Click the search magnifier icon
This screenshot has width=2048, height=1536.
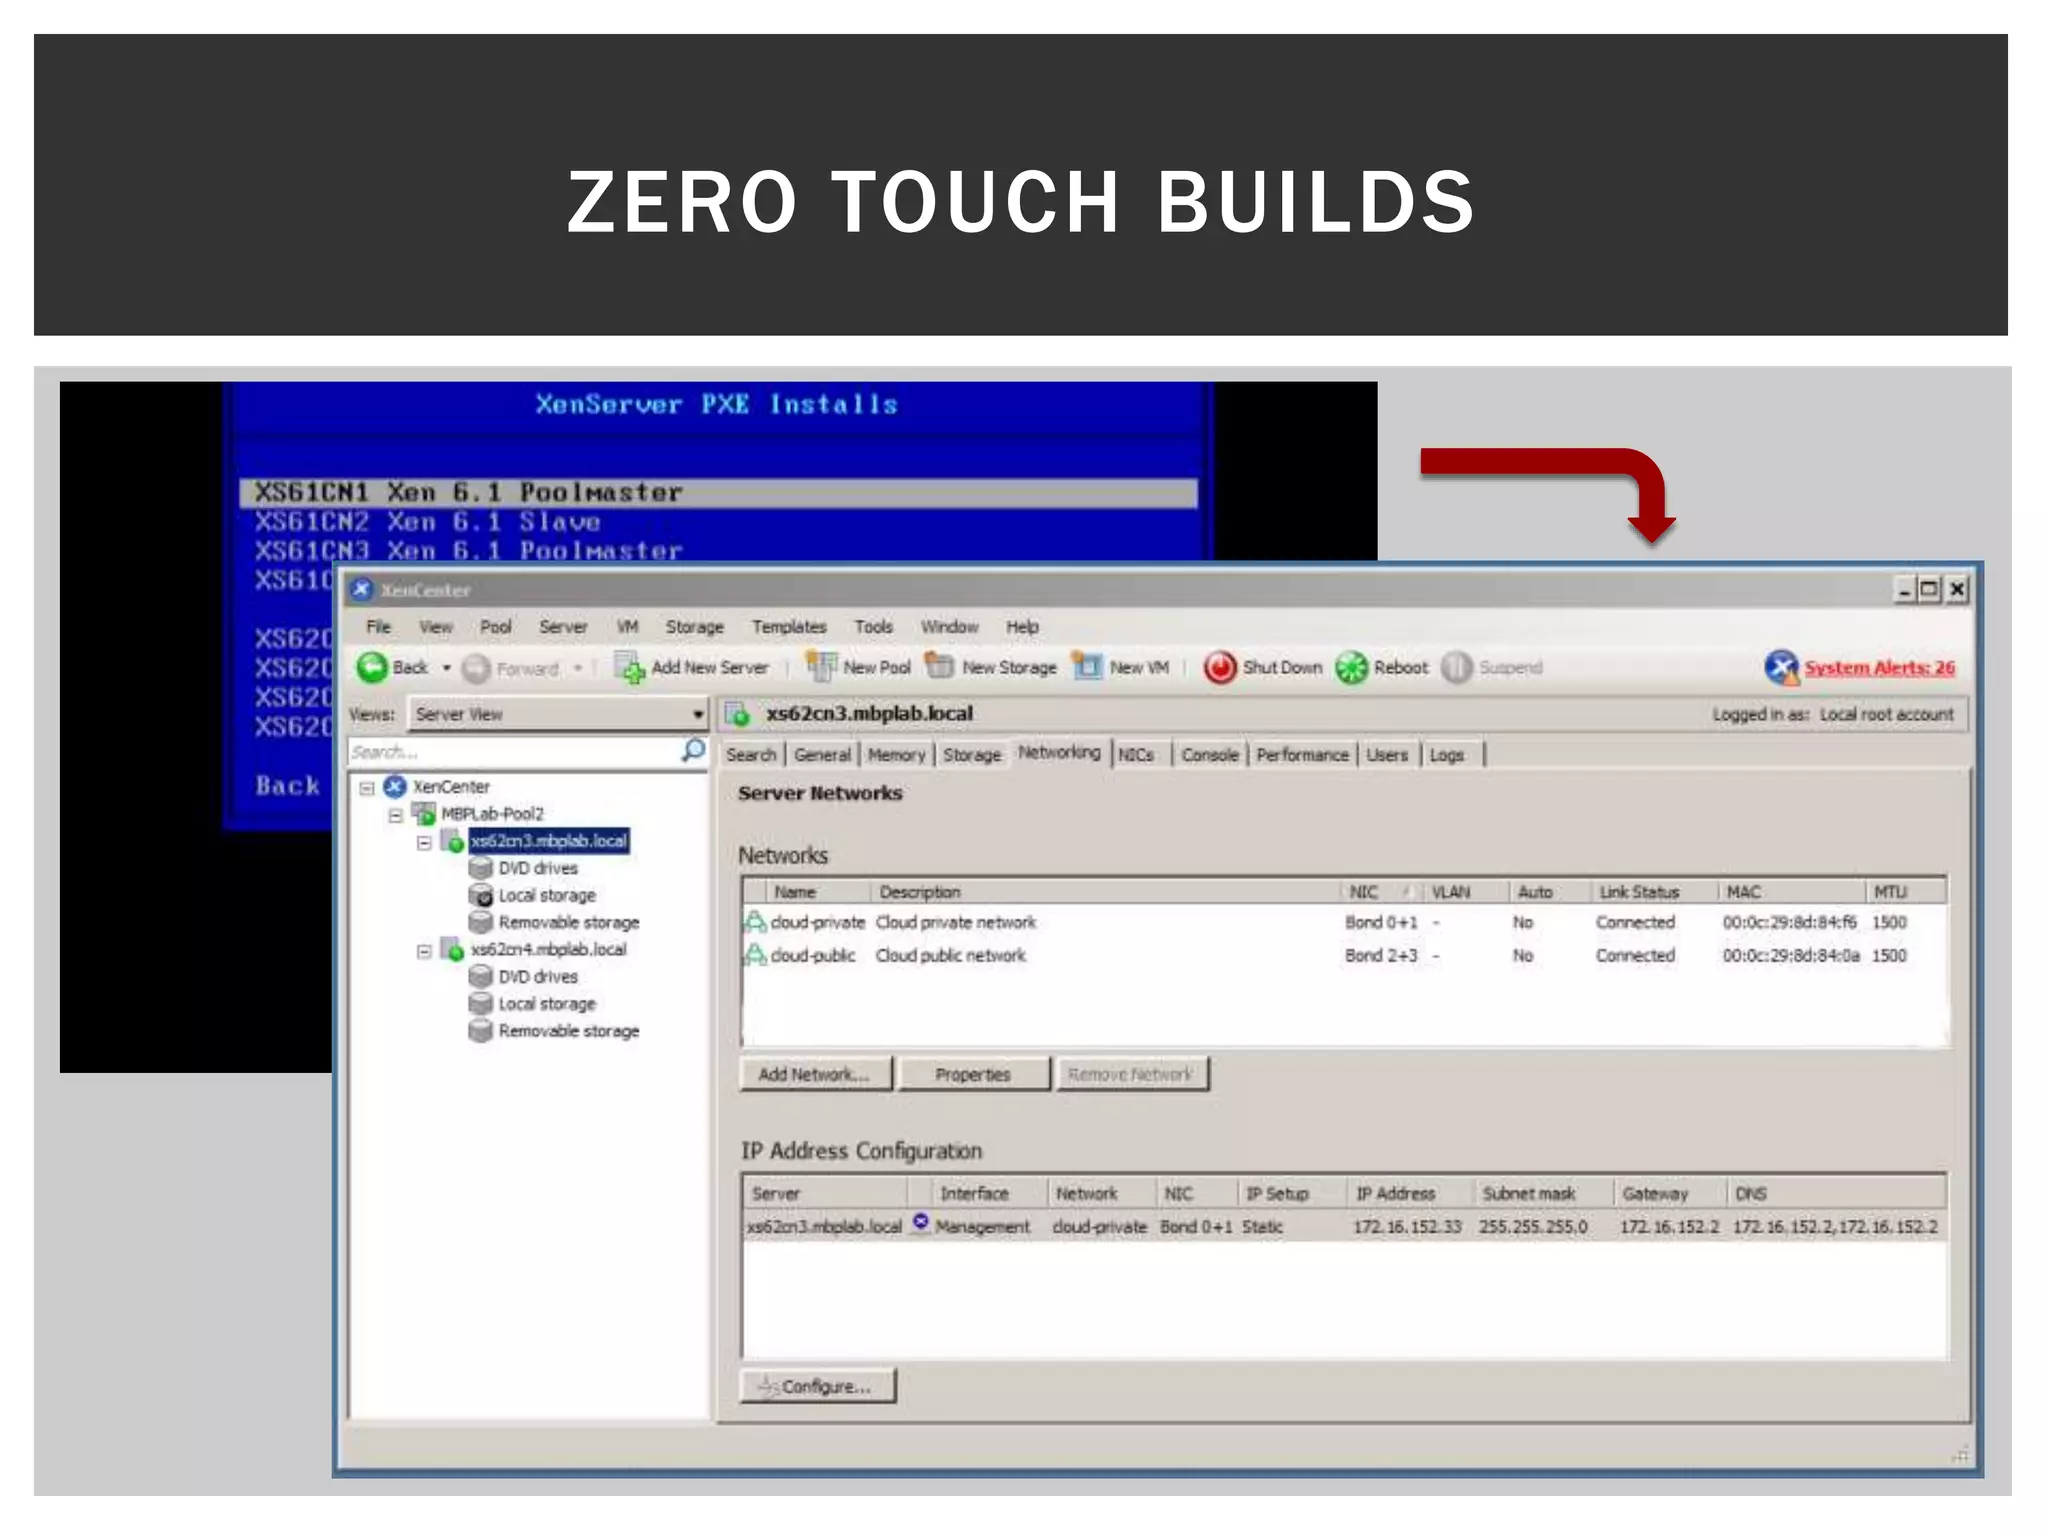coord(693,750)
